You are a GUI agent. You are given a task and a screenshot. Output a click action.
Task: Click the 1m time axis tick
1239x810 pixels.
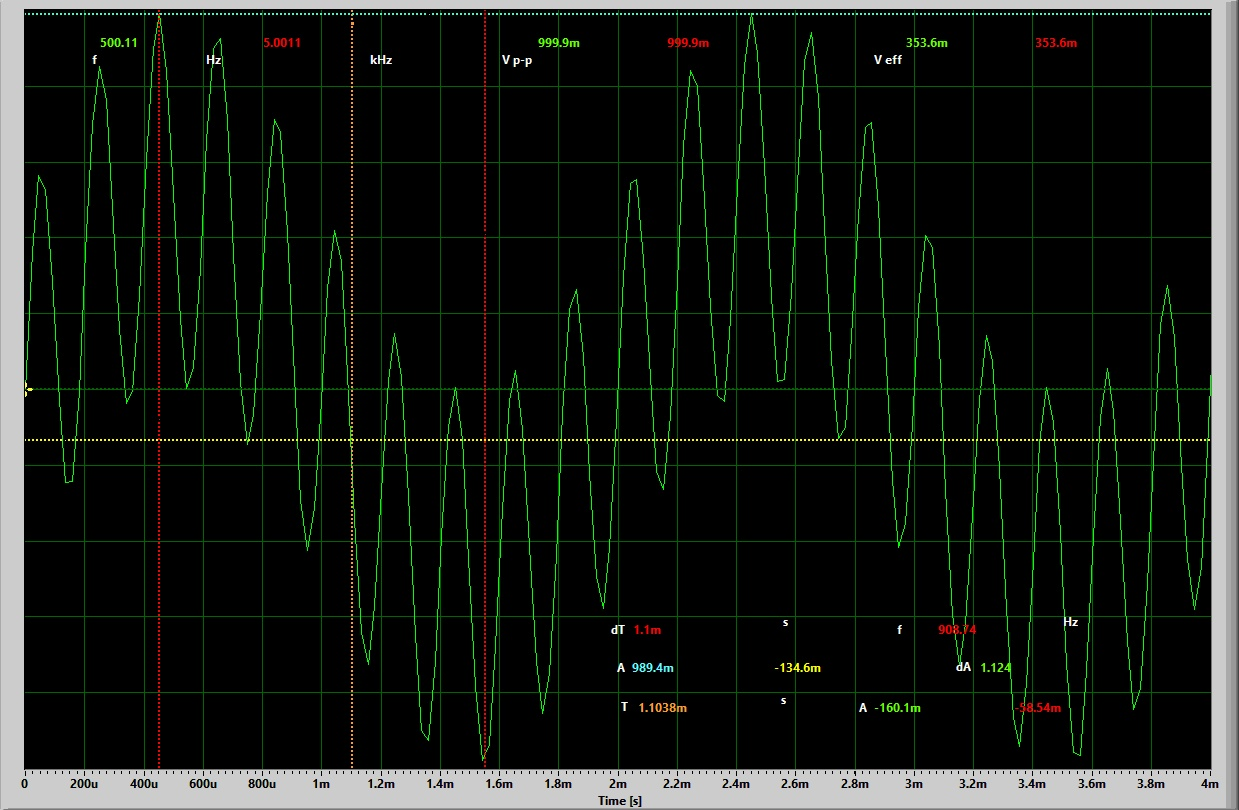(321, 786)
